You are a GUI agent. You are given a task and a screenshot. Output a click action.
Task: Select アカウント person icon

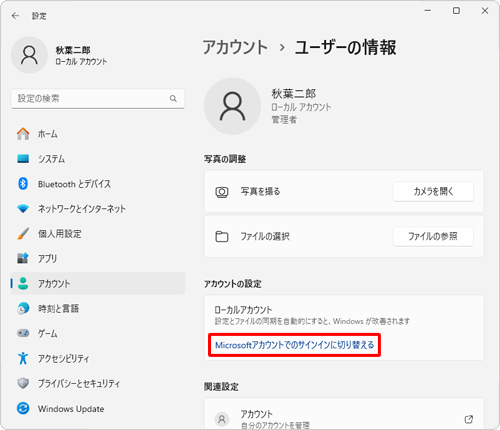coord(23,283)
